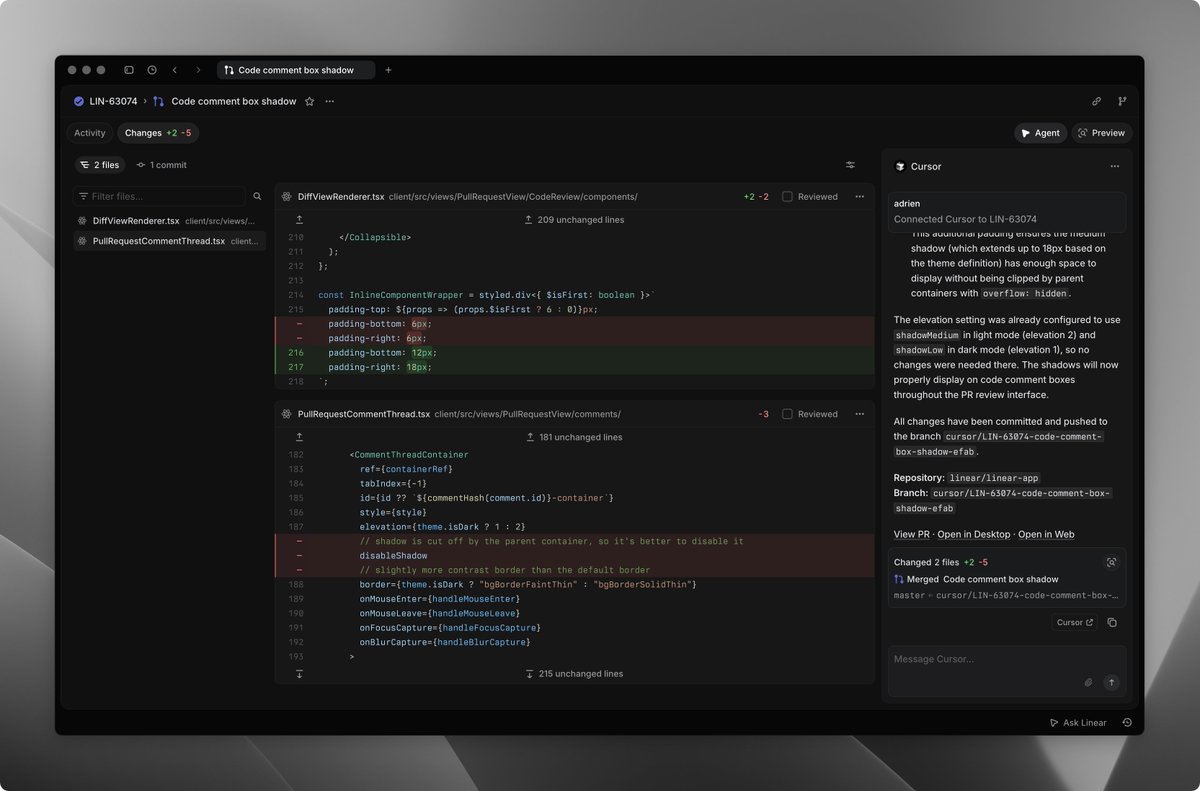Expand 215 unchanged lines below
The image size is (1200, 791).
[574, 674]
